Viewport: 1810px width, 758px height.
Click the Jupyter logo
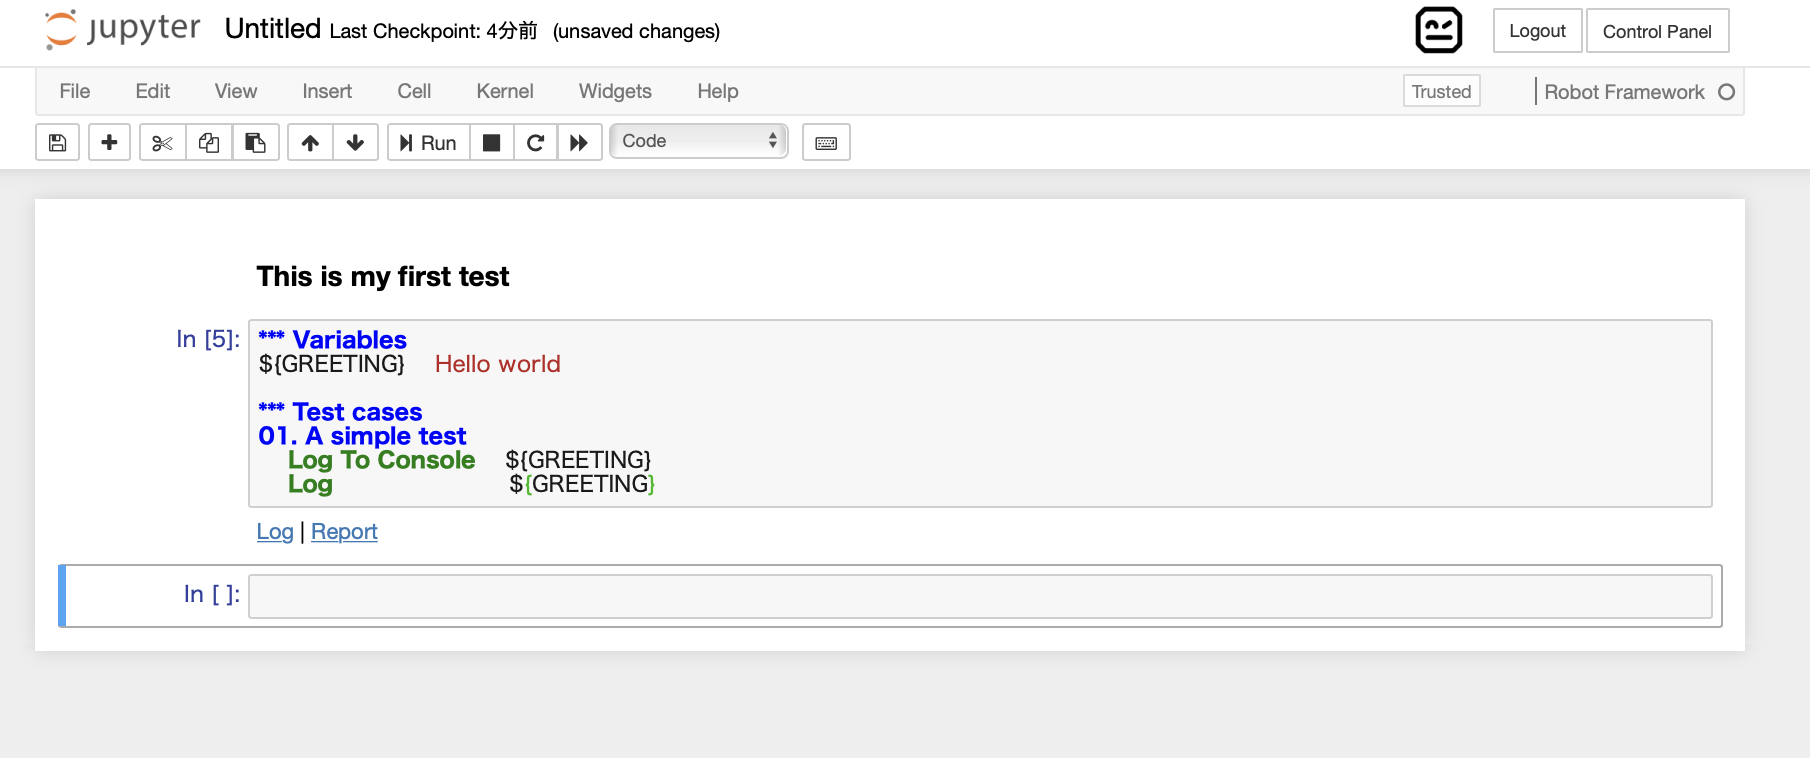pyautogui.click(x=122, y=29)
